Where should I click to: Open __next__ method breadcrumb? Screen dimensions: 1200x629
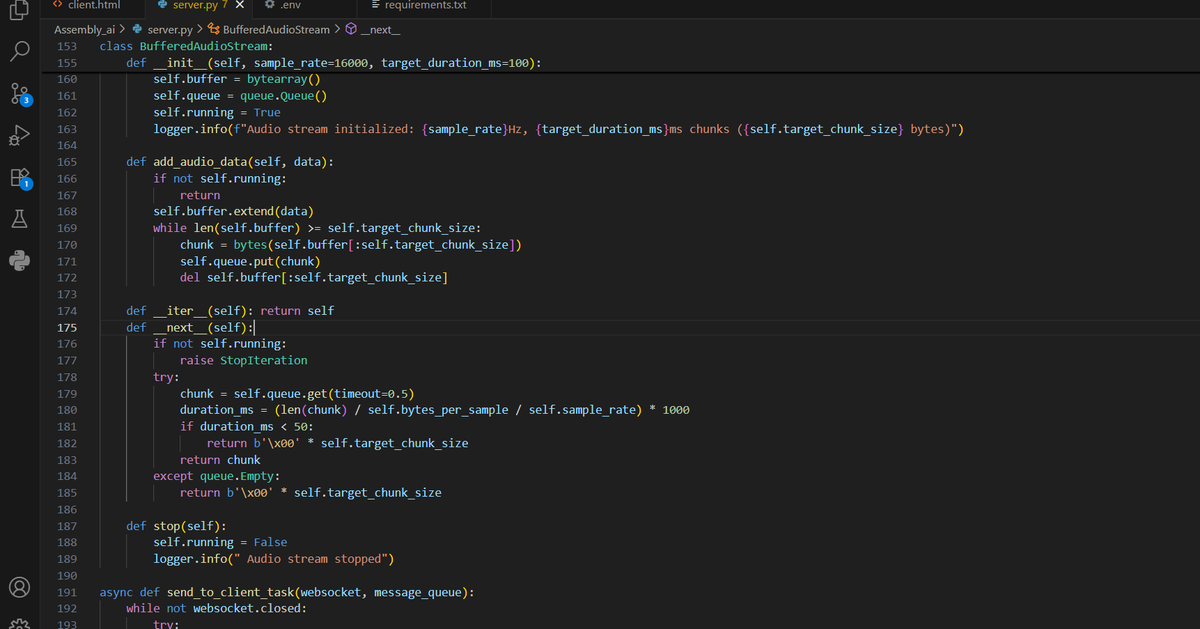coord(380,30)
